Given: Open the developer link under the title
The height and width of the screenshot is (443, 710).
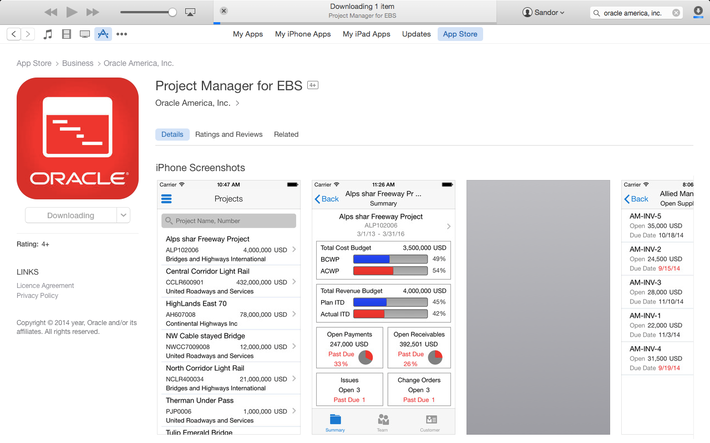Looking at the screenshot, I should click(x=197, y=103).
